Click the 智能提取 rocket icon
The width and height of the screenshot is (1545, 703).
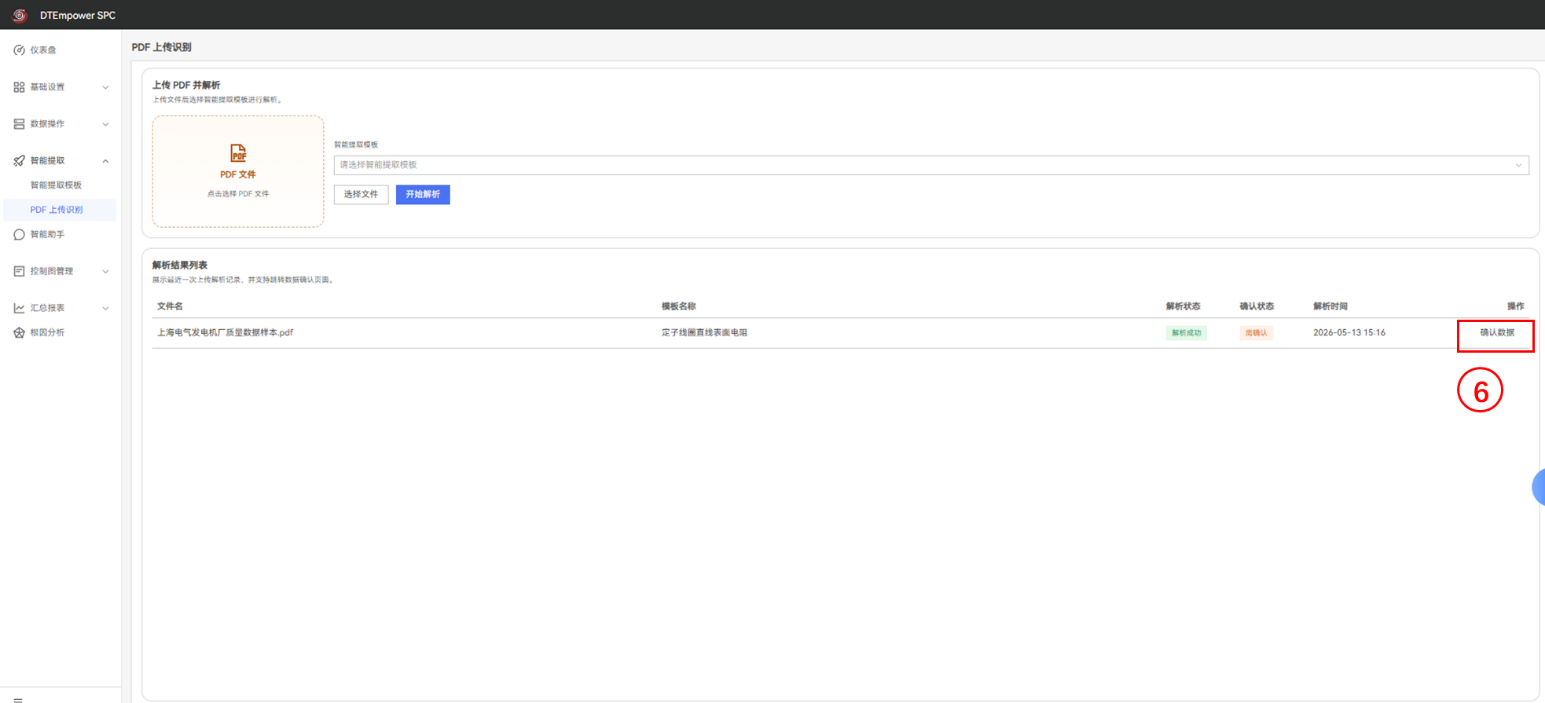tap(19, 161)
